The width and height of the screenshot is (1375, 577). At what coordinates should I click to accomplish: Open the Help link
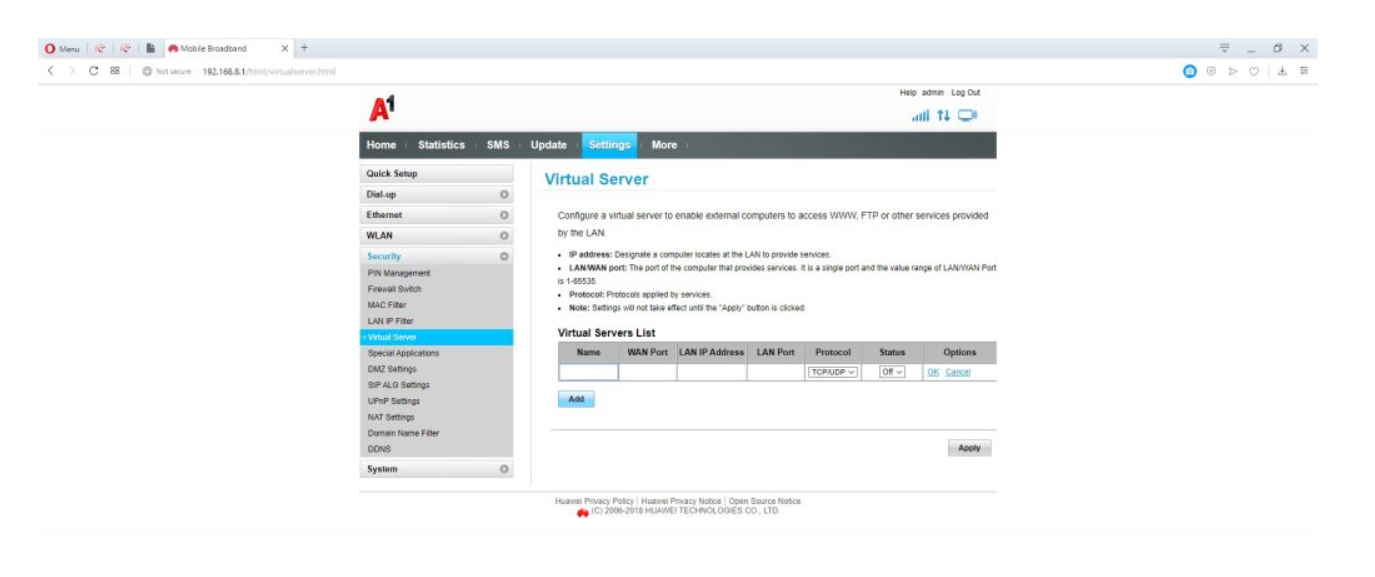[908, 92]
